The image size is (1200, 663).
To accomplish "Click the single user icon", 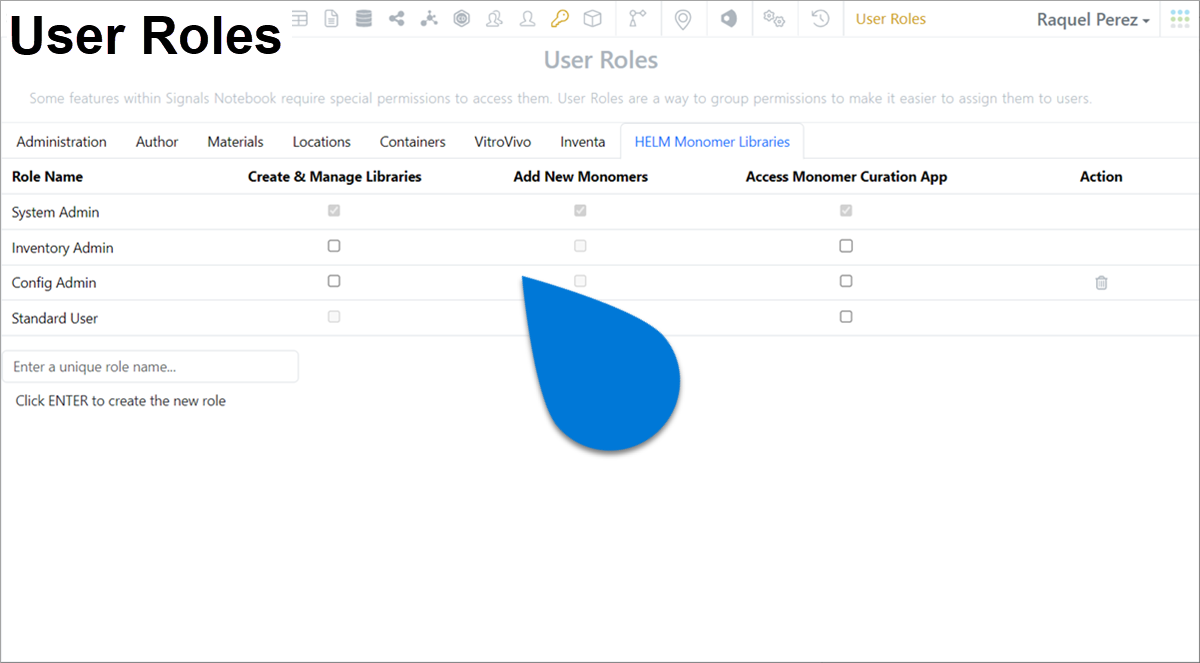I will coord(527,18).
